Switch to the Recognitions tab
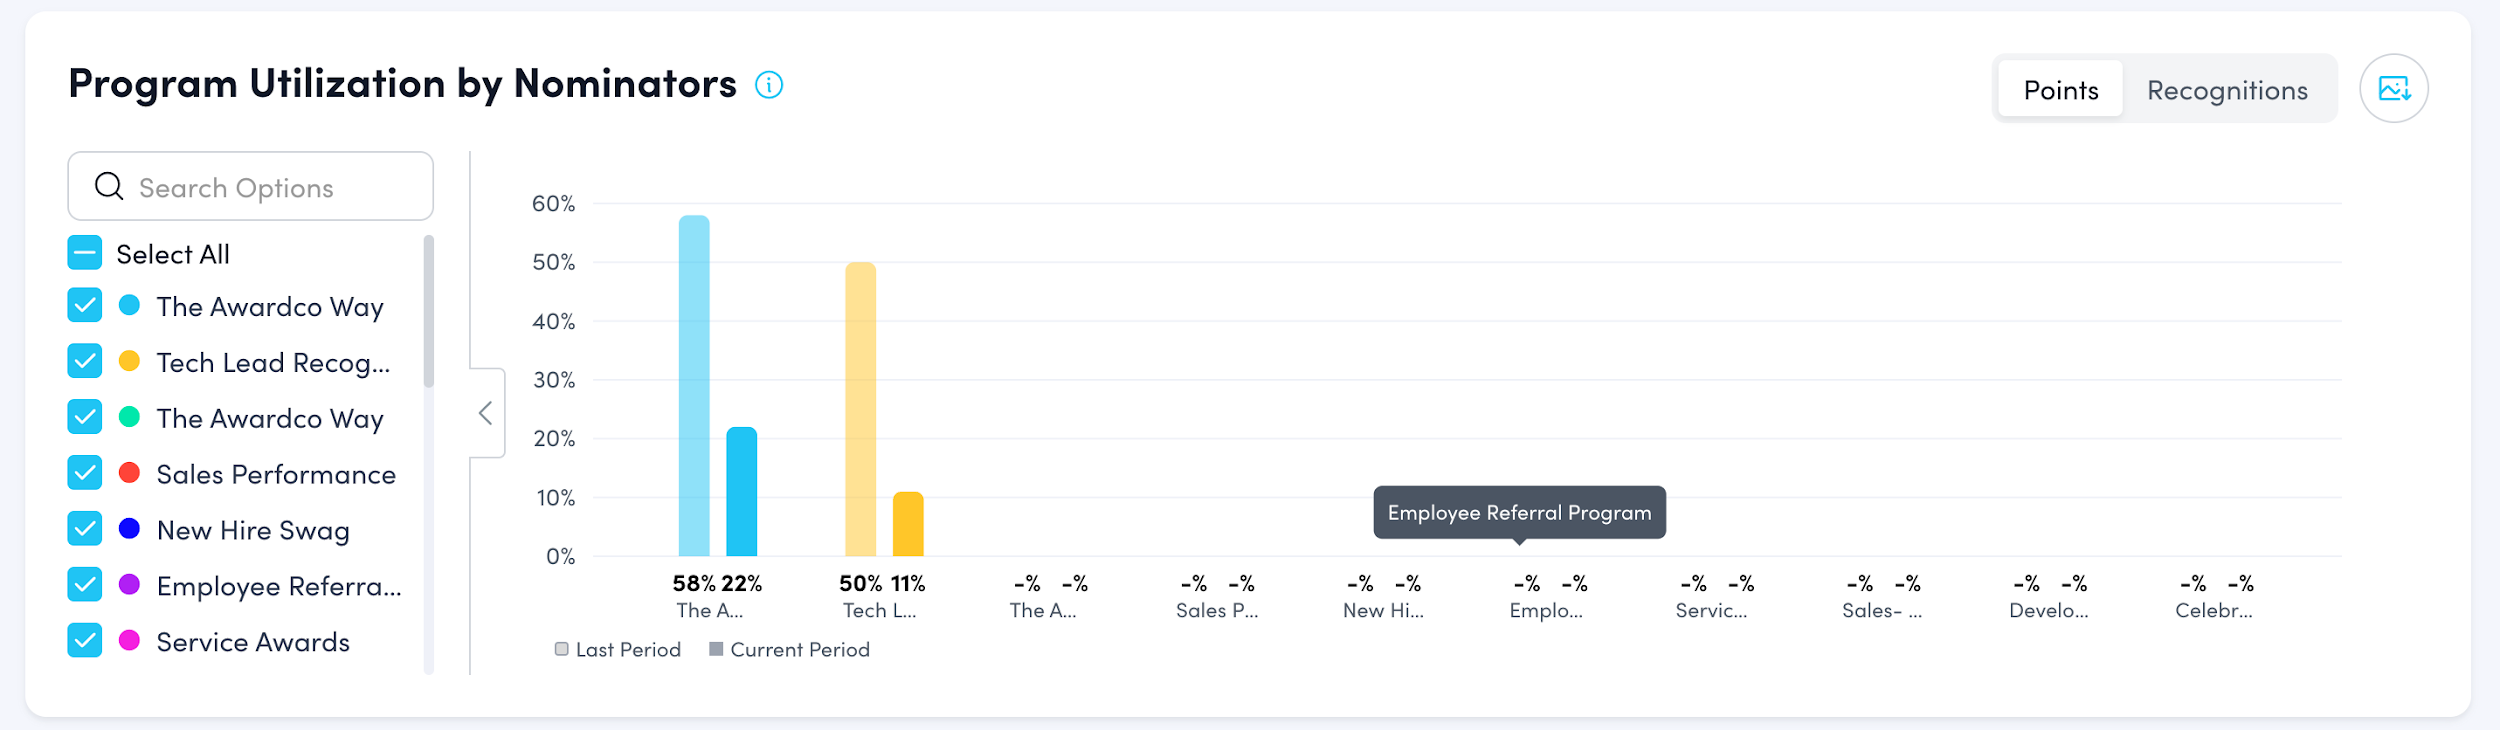The width and height of the screenshot is (2500, 730). click(2227, 90)
